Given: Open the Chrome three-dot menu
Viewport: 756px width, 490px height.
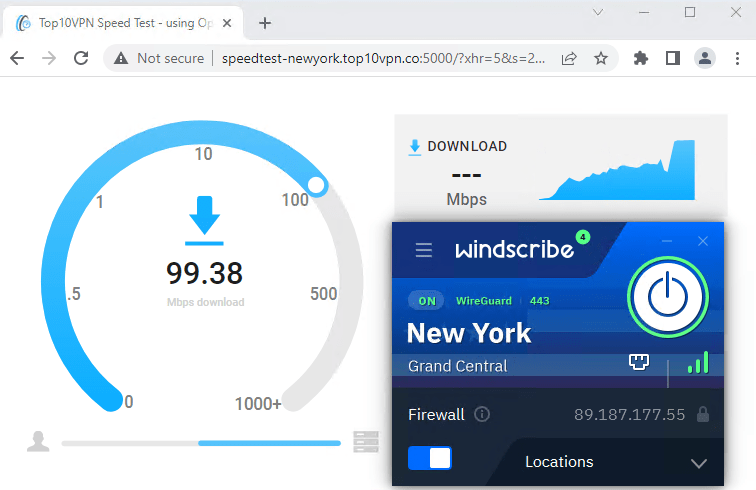Looking at the screenshot, I should click(x=737, y=58).
